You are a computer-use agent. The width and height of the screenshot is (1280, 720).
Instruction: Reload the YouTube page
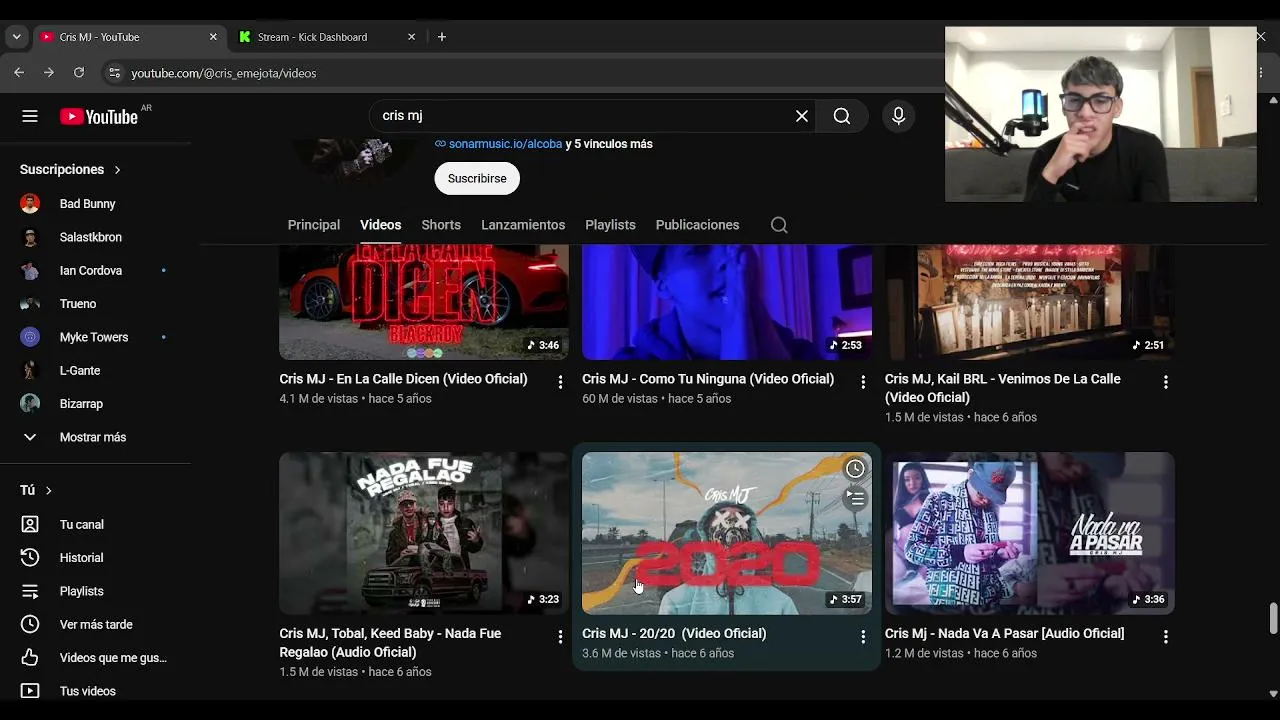[79, 73]
